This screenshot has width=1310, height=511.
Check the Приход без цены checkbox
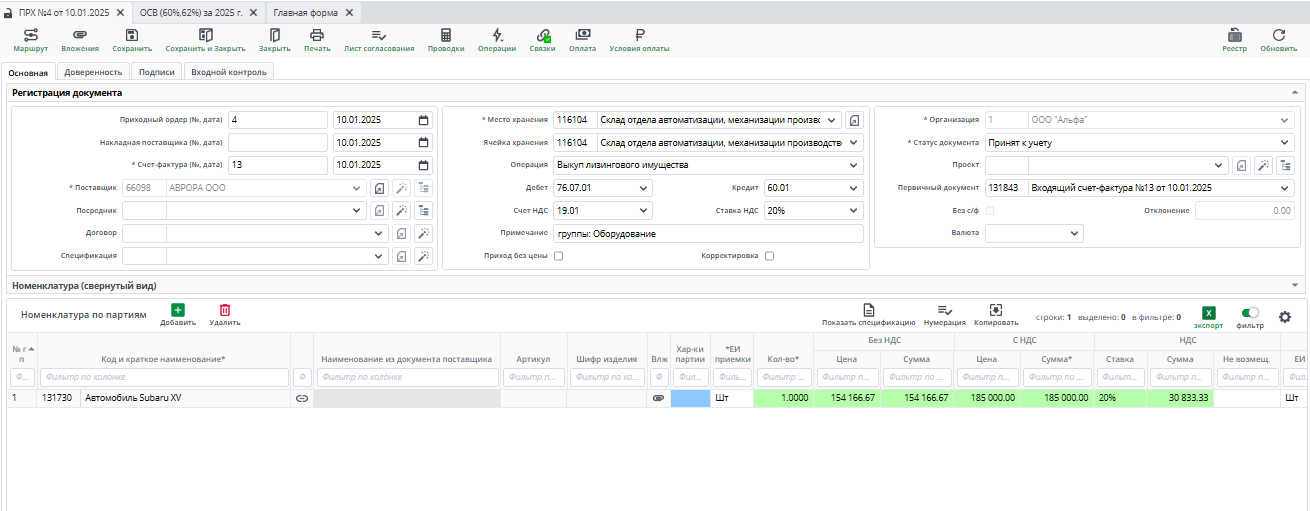(x=558, y=256)
